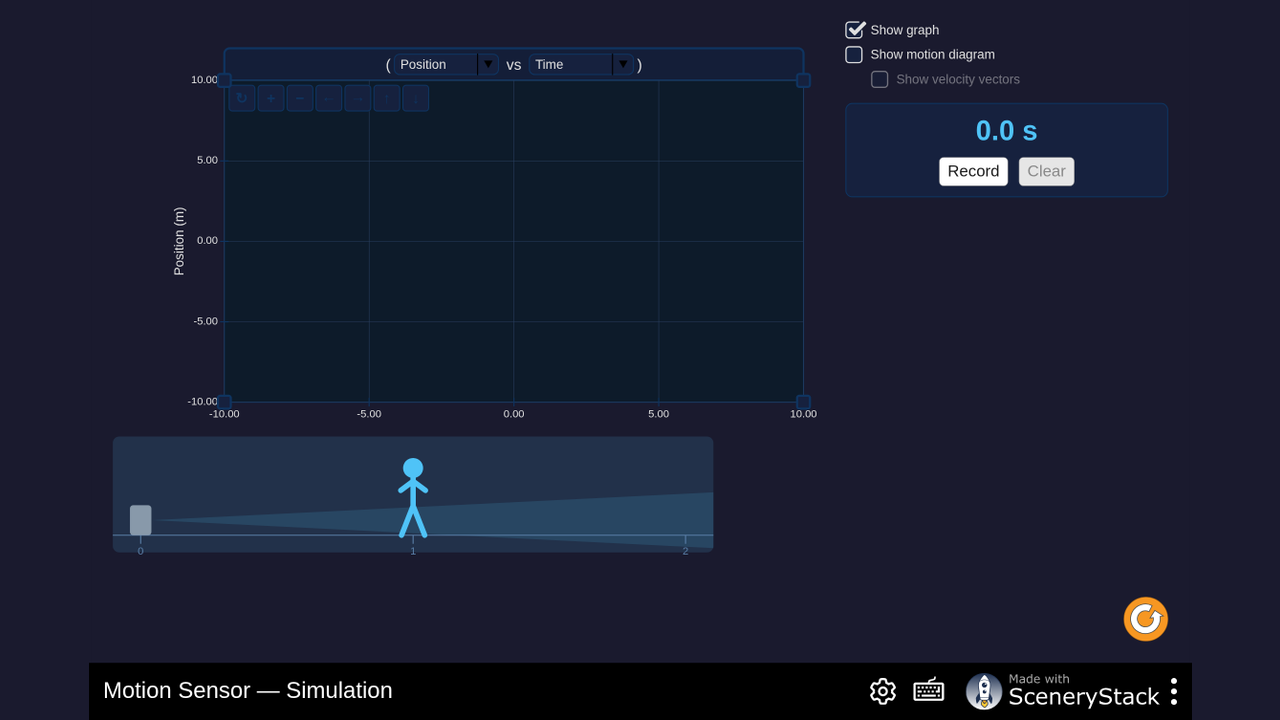Reset the graph view with the circular arrow
Image resolution: width=1280 pixels, height=720 pixels.
(x=242, y=98)
